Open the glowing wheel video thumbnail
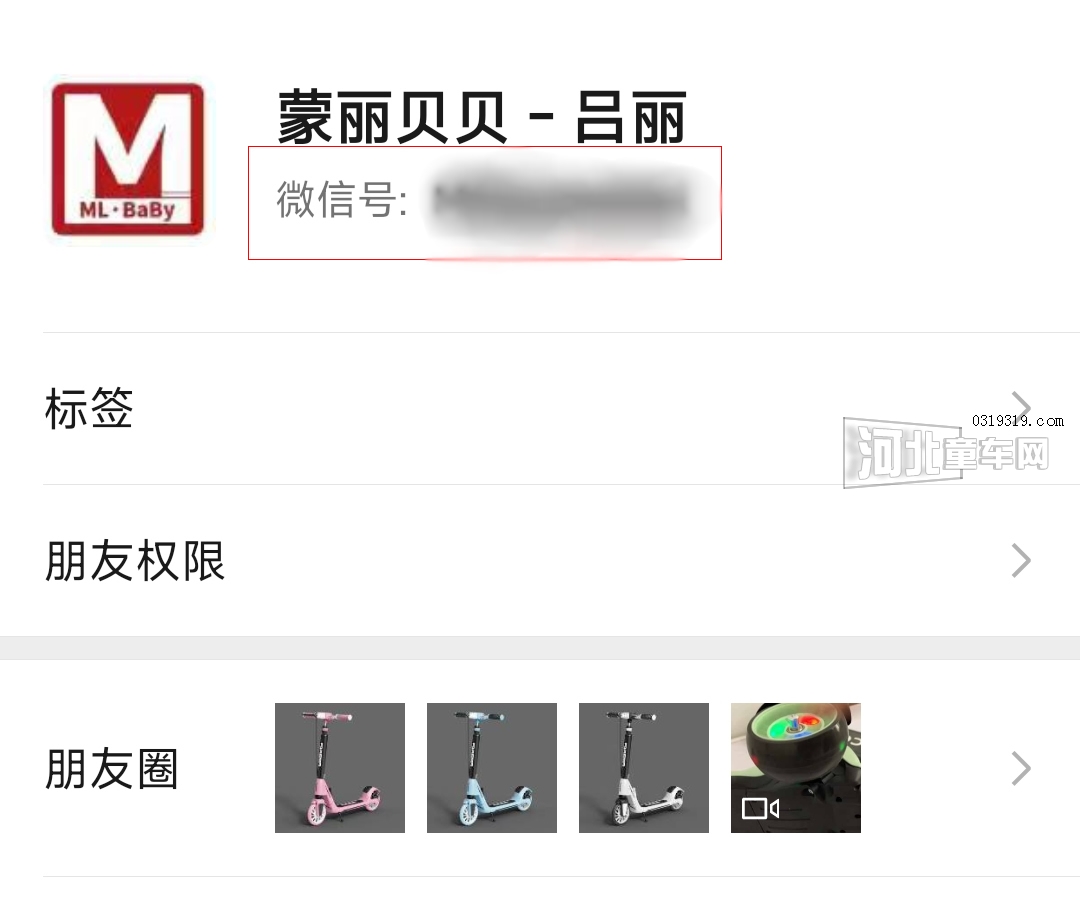 pos(796,768)
